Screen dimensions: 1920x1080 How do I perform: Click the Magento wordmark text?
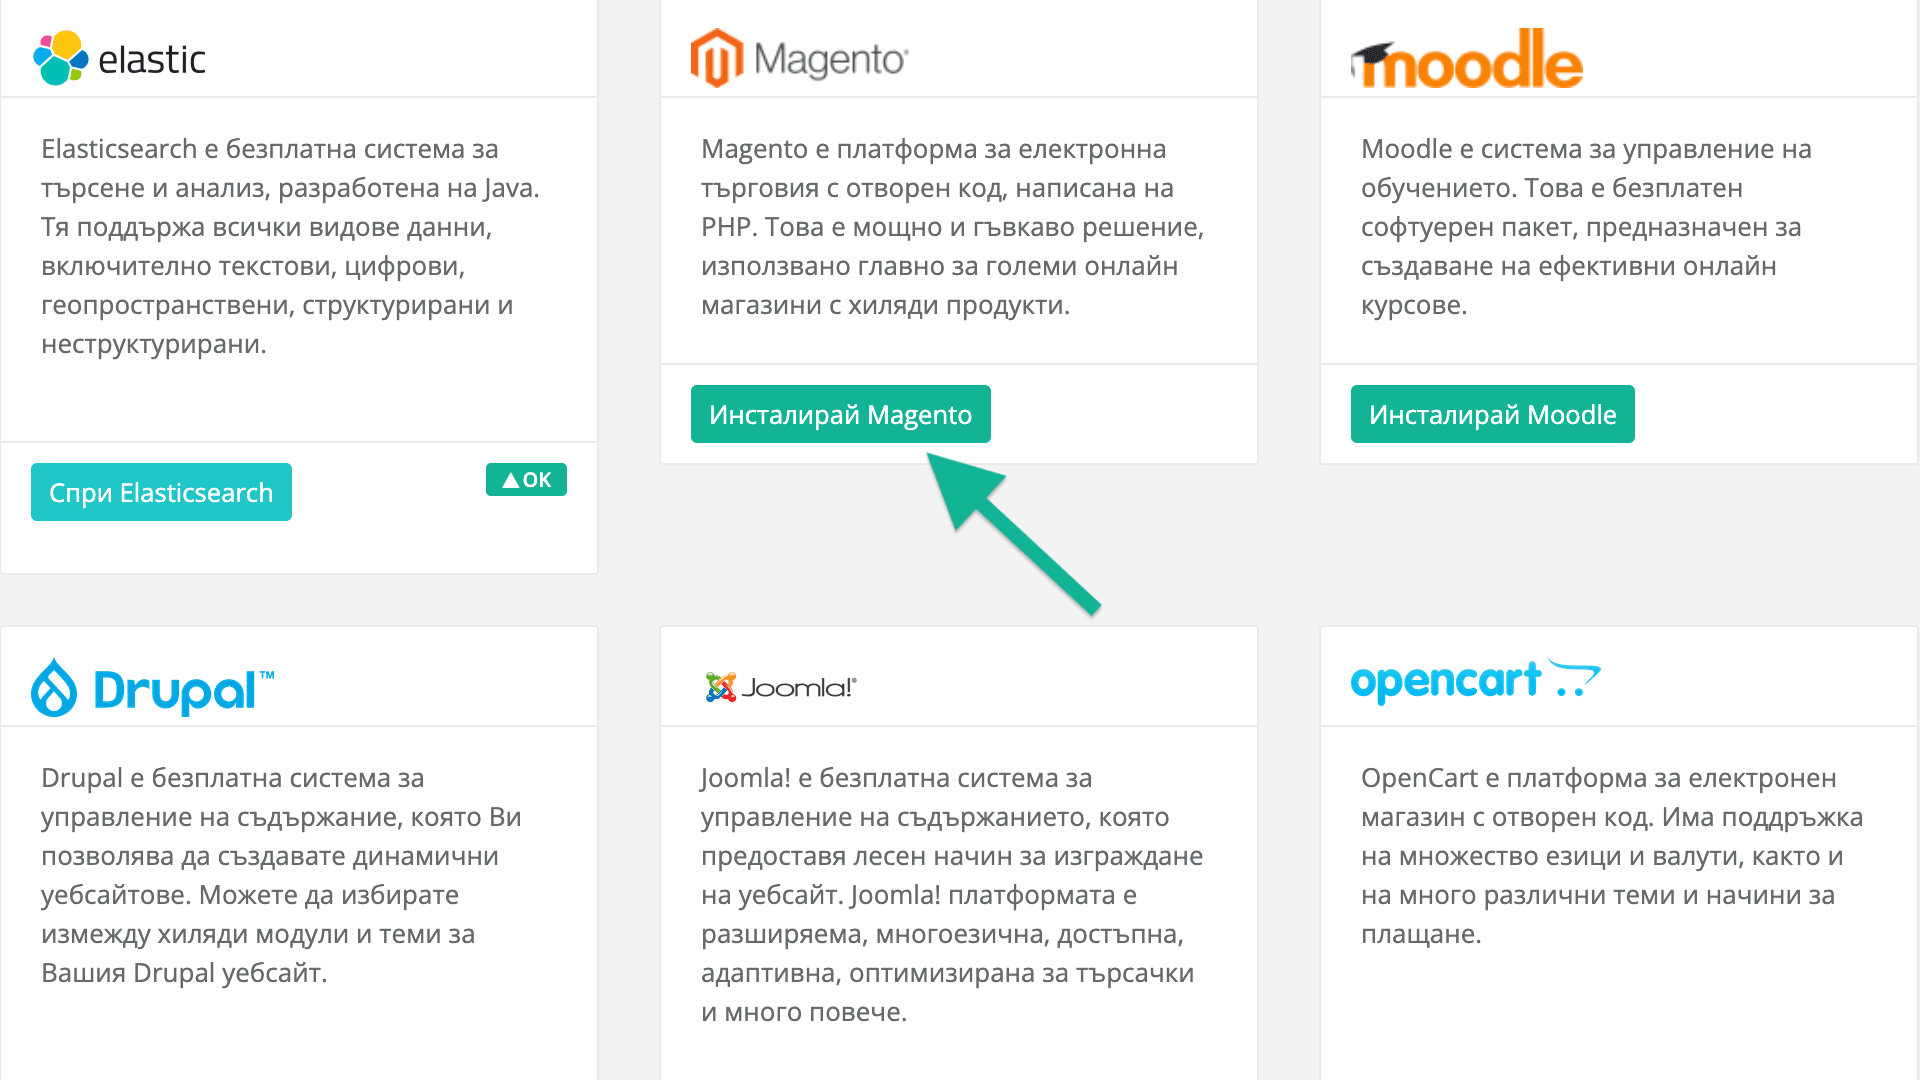830,60
